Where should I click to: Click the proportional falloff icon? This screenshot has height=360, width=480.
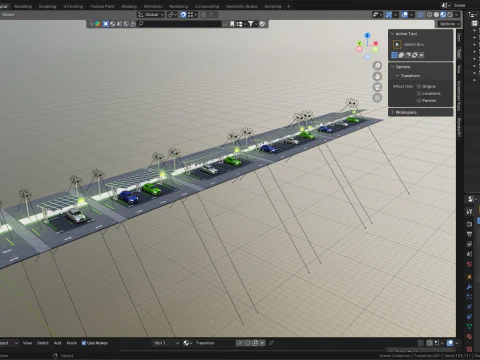[212, 15]
